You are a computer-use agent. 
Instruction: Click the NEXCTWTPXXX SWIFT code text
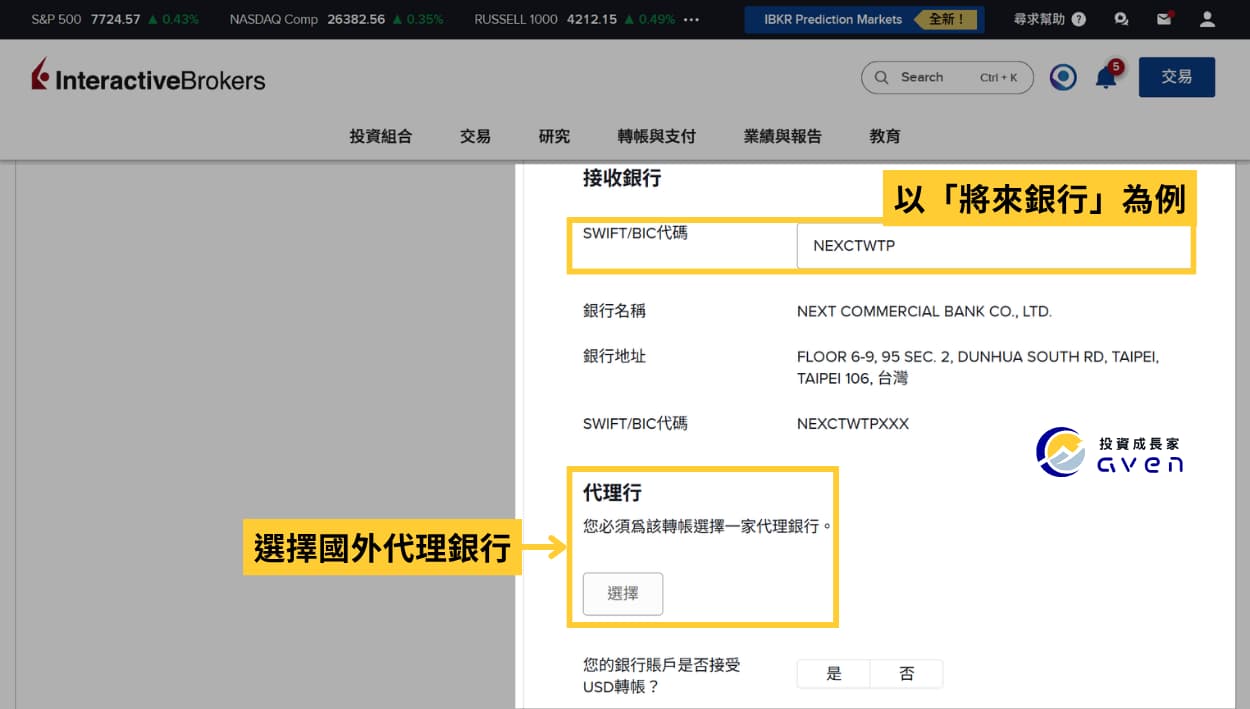click(853, 424)
